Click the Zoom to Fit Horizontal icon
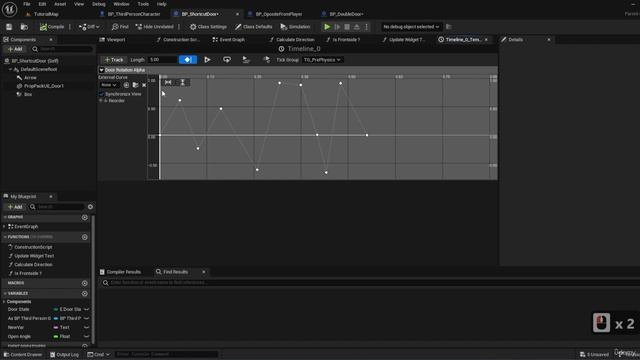Screen dimensions: 640x360 (x=168, y=82)
